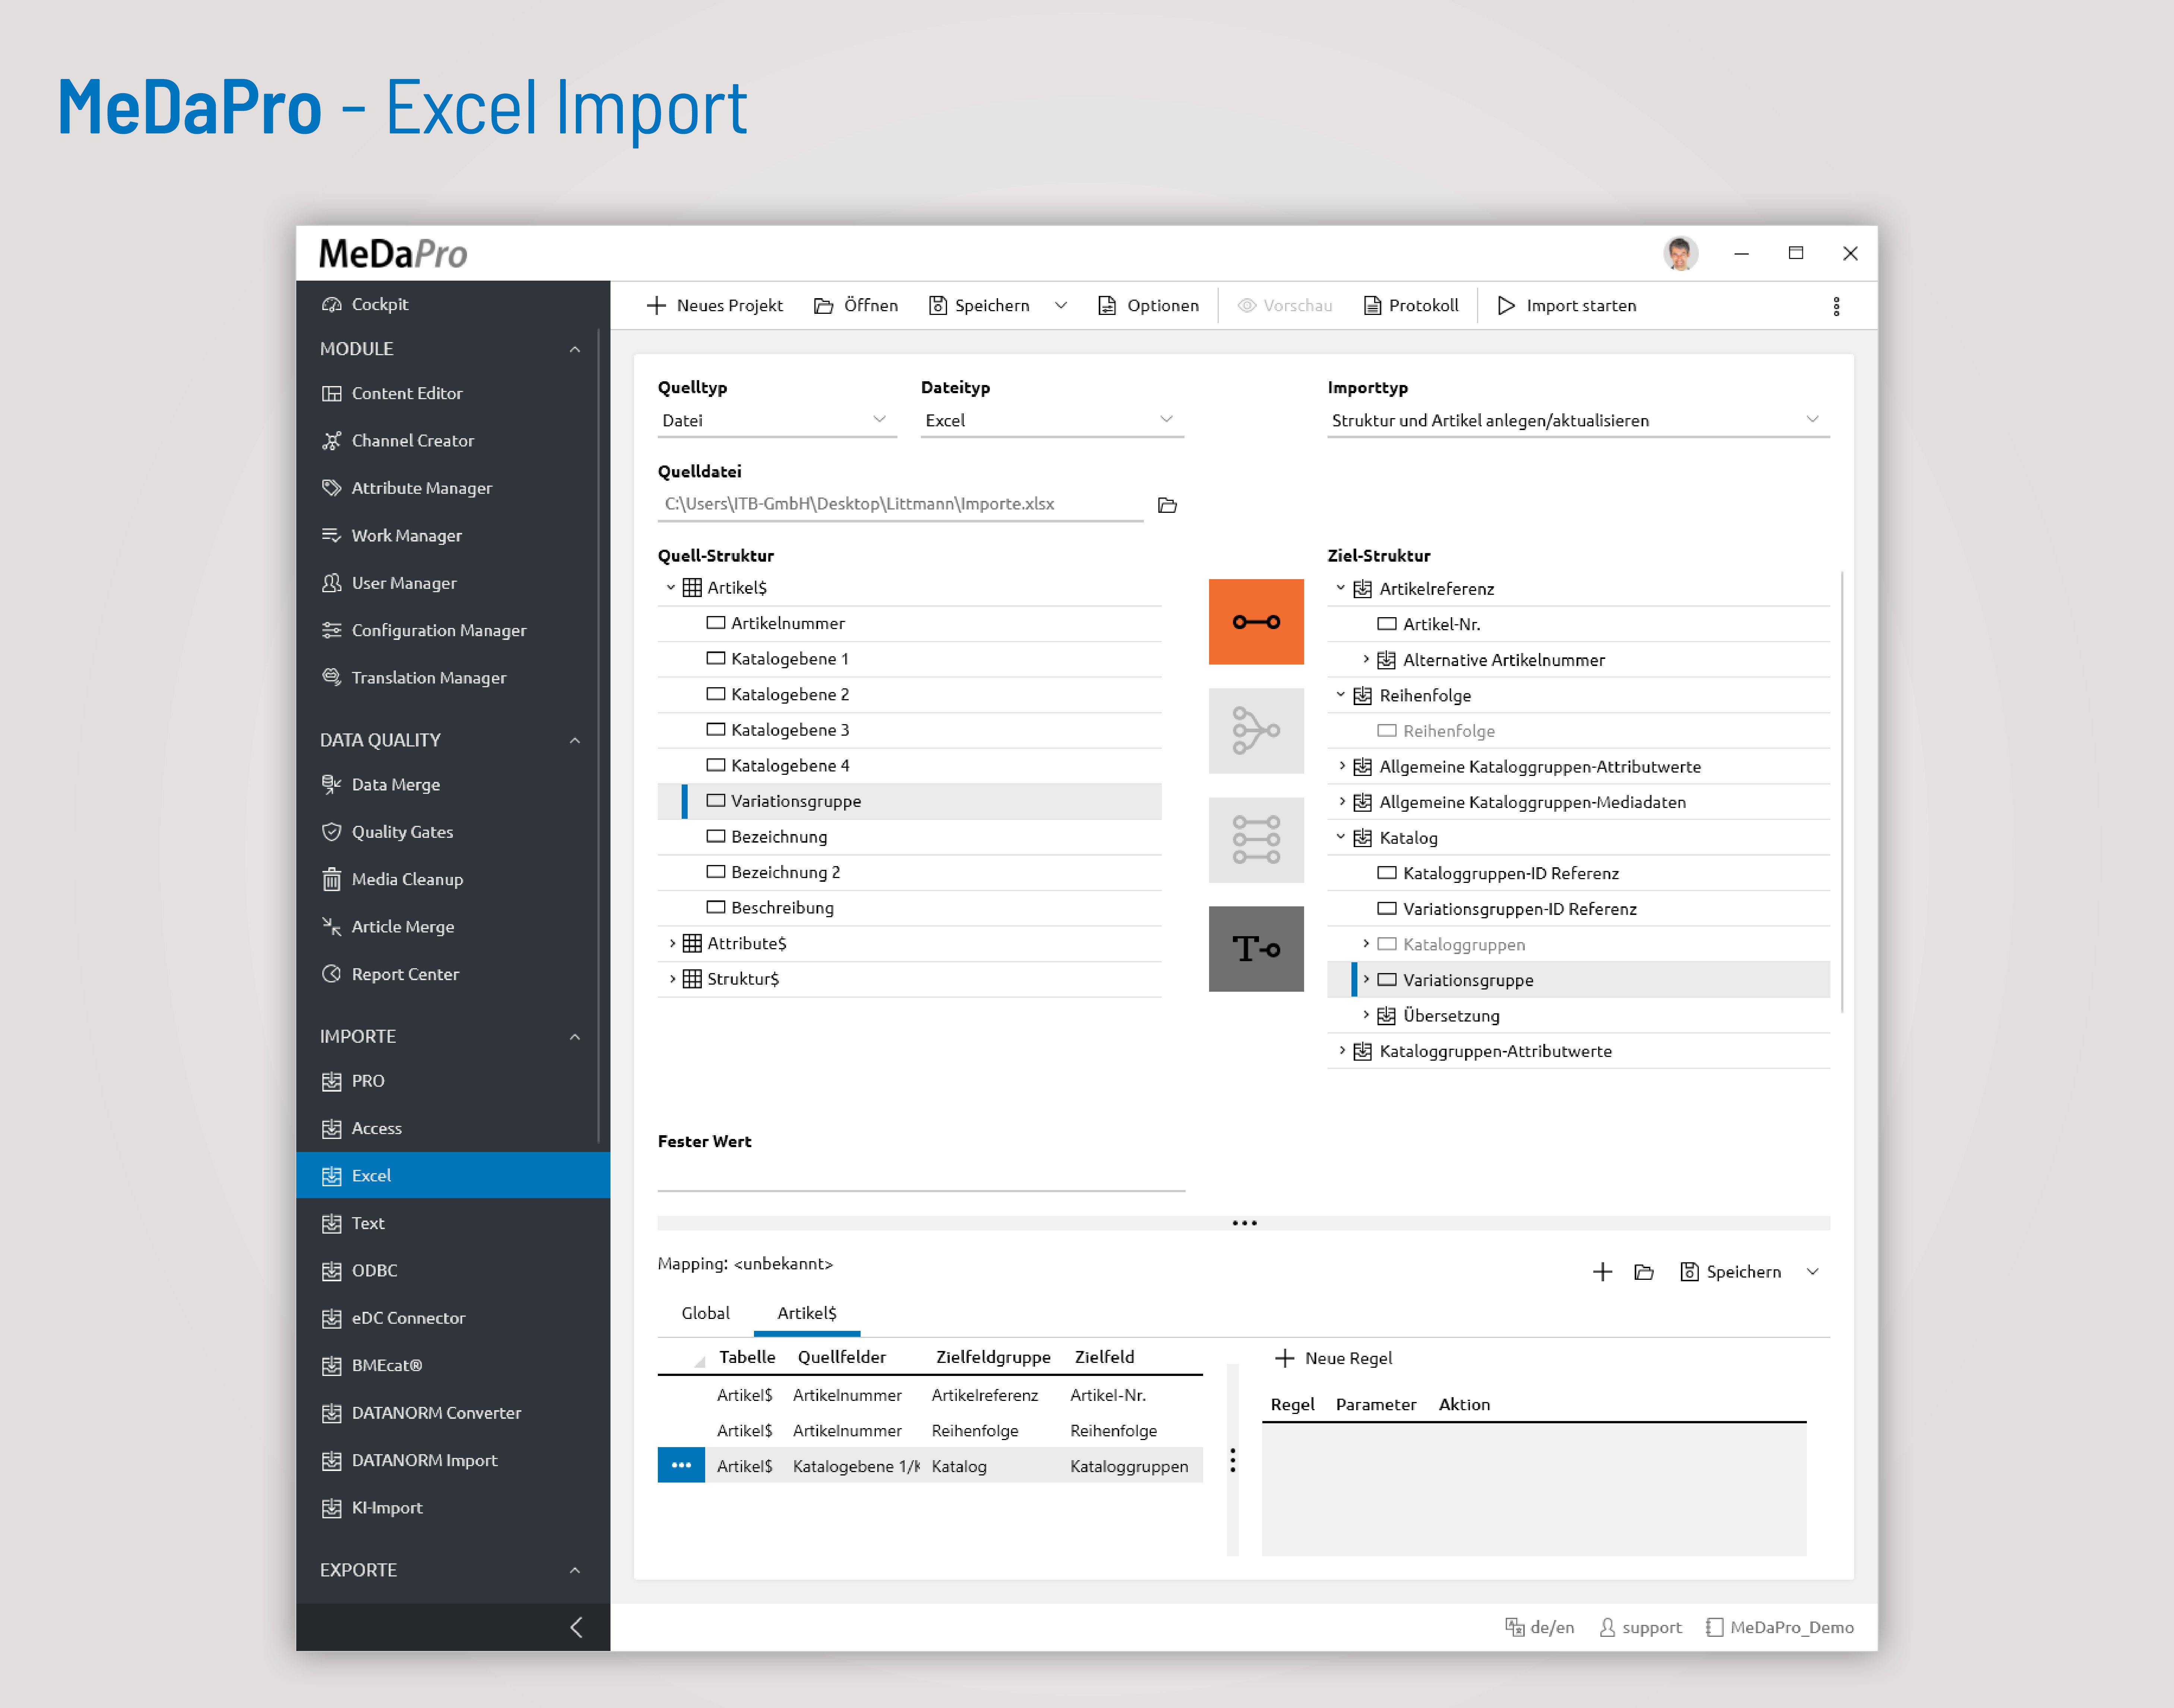Click Import starten

(x=1566, y=306)
